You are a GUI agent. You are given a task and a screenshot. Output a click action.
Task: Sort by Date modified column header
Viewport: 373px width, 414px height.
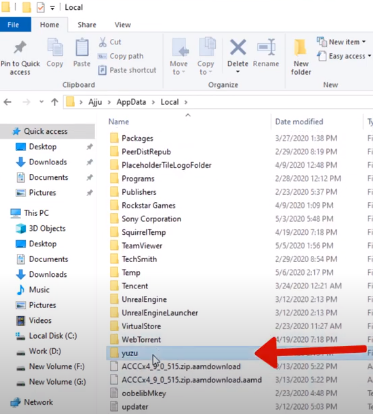point(299,122)
